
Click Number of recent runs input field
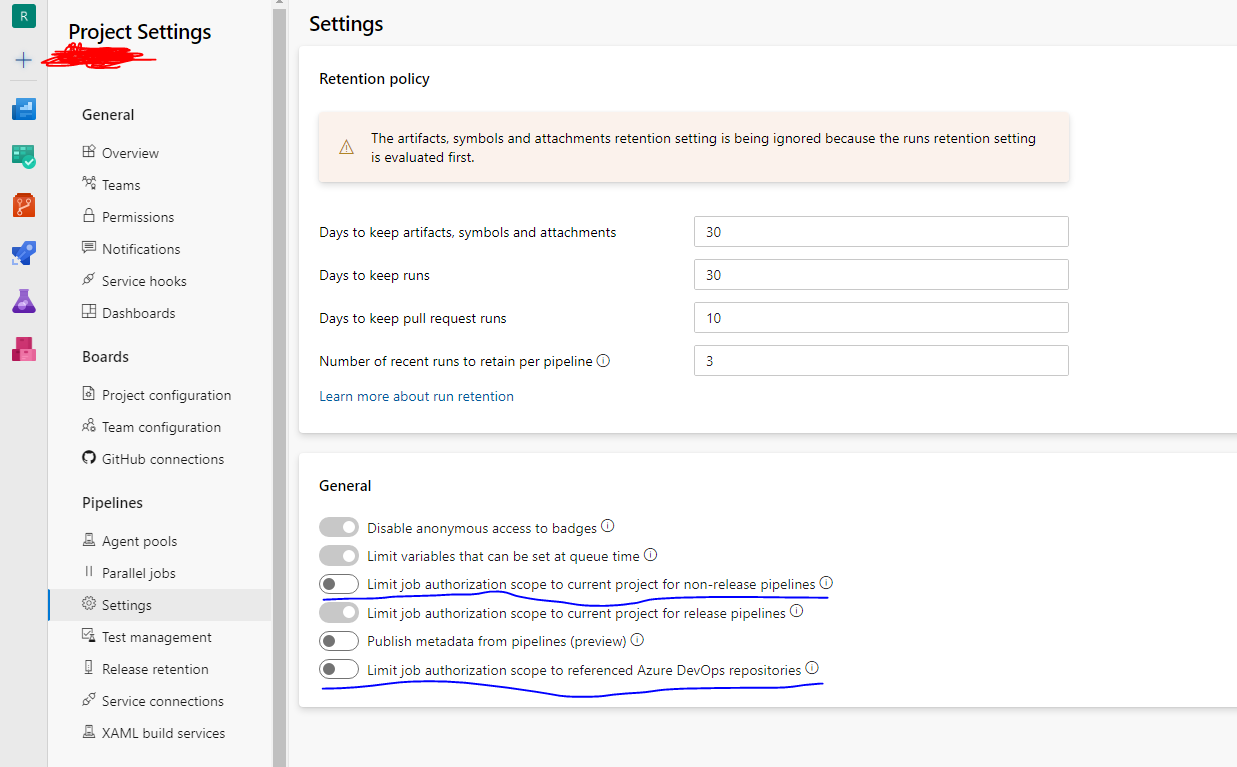click(881, 361)
